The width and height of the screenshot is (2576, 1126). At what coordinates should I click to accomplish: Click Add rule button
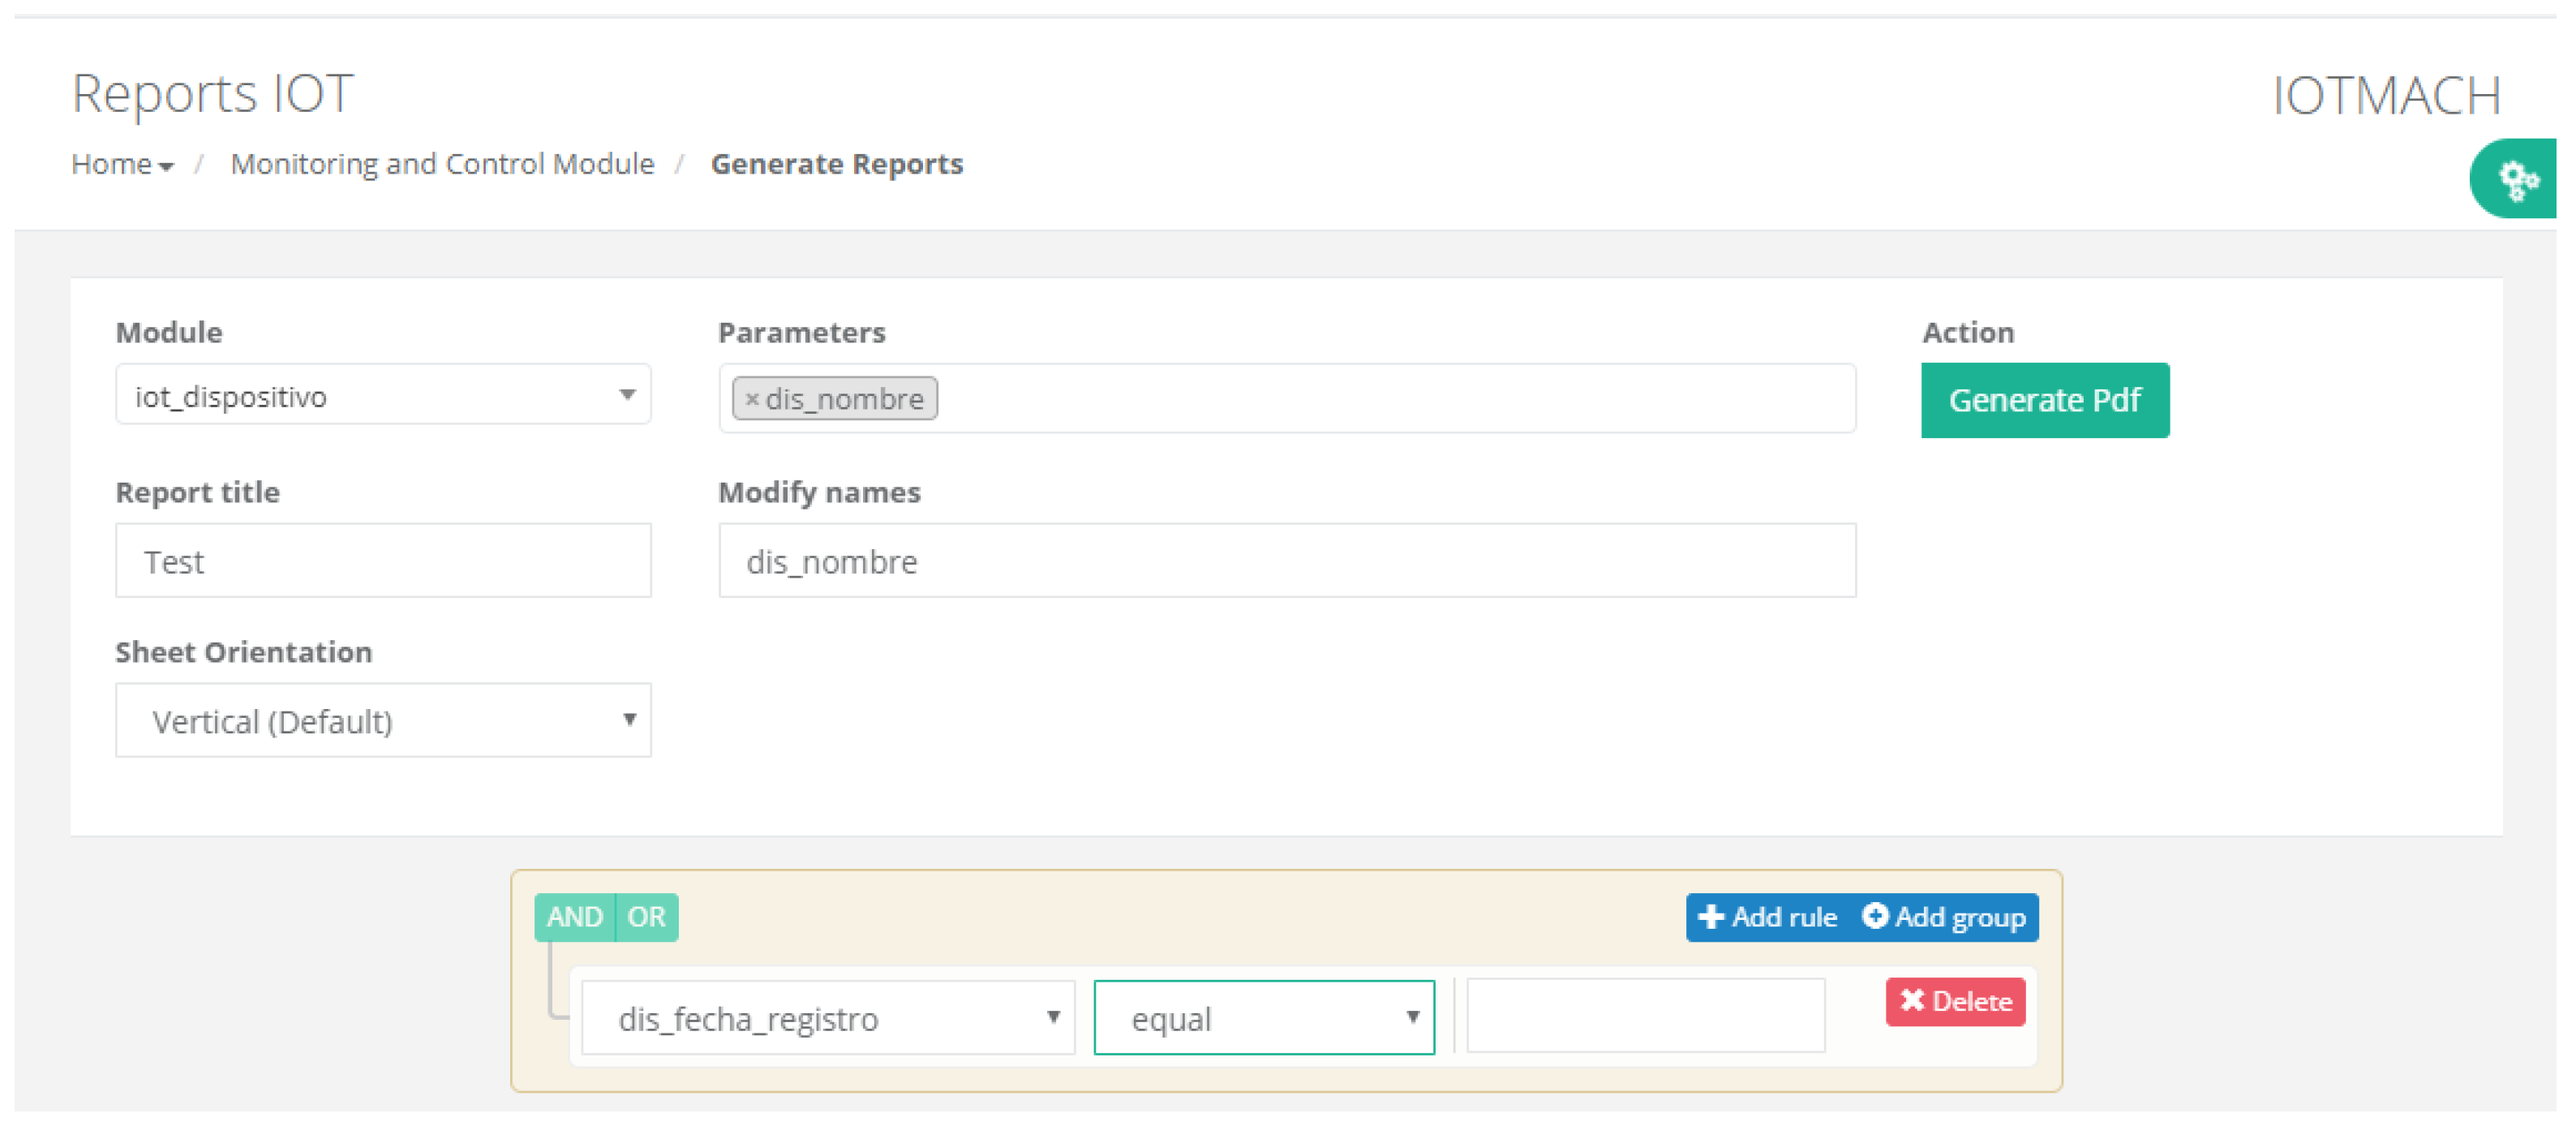(1767, 917)
